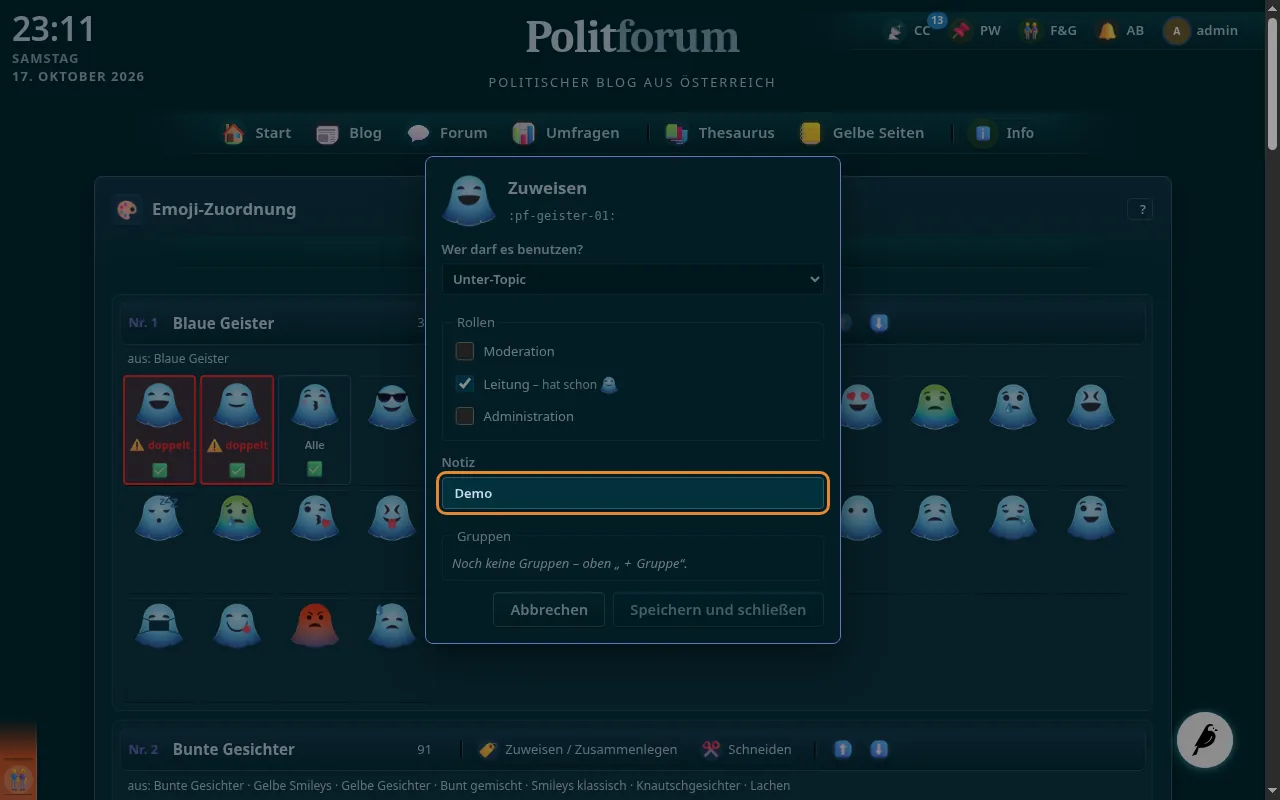Screen dimensions: 1280x800
Task: Click 'Zuweisen / Zusammenlegen' for Bunte Gesichter
Action: click(578, 749)
